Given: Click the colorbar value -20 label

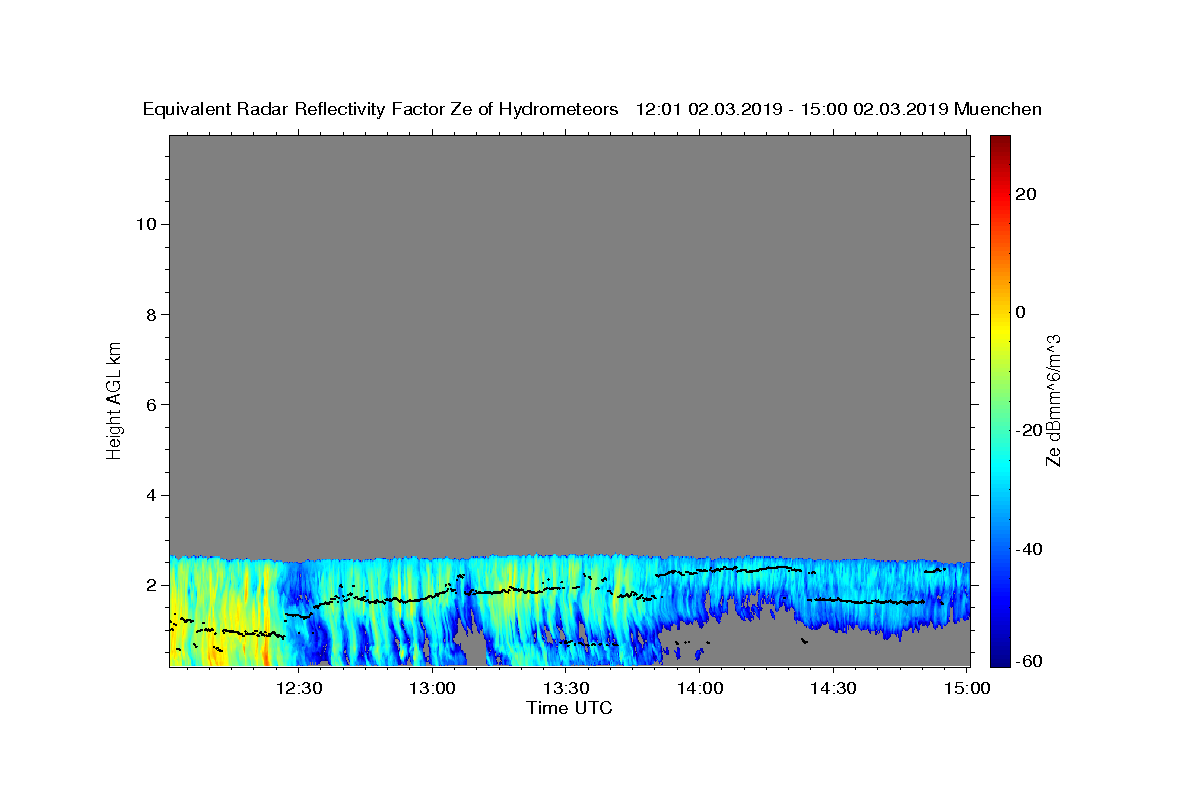Looking at the screenshot, I should 1029,430.
